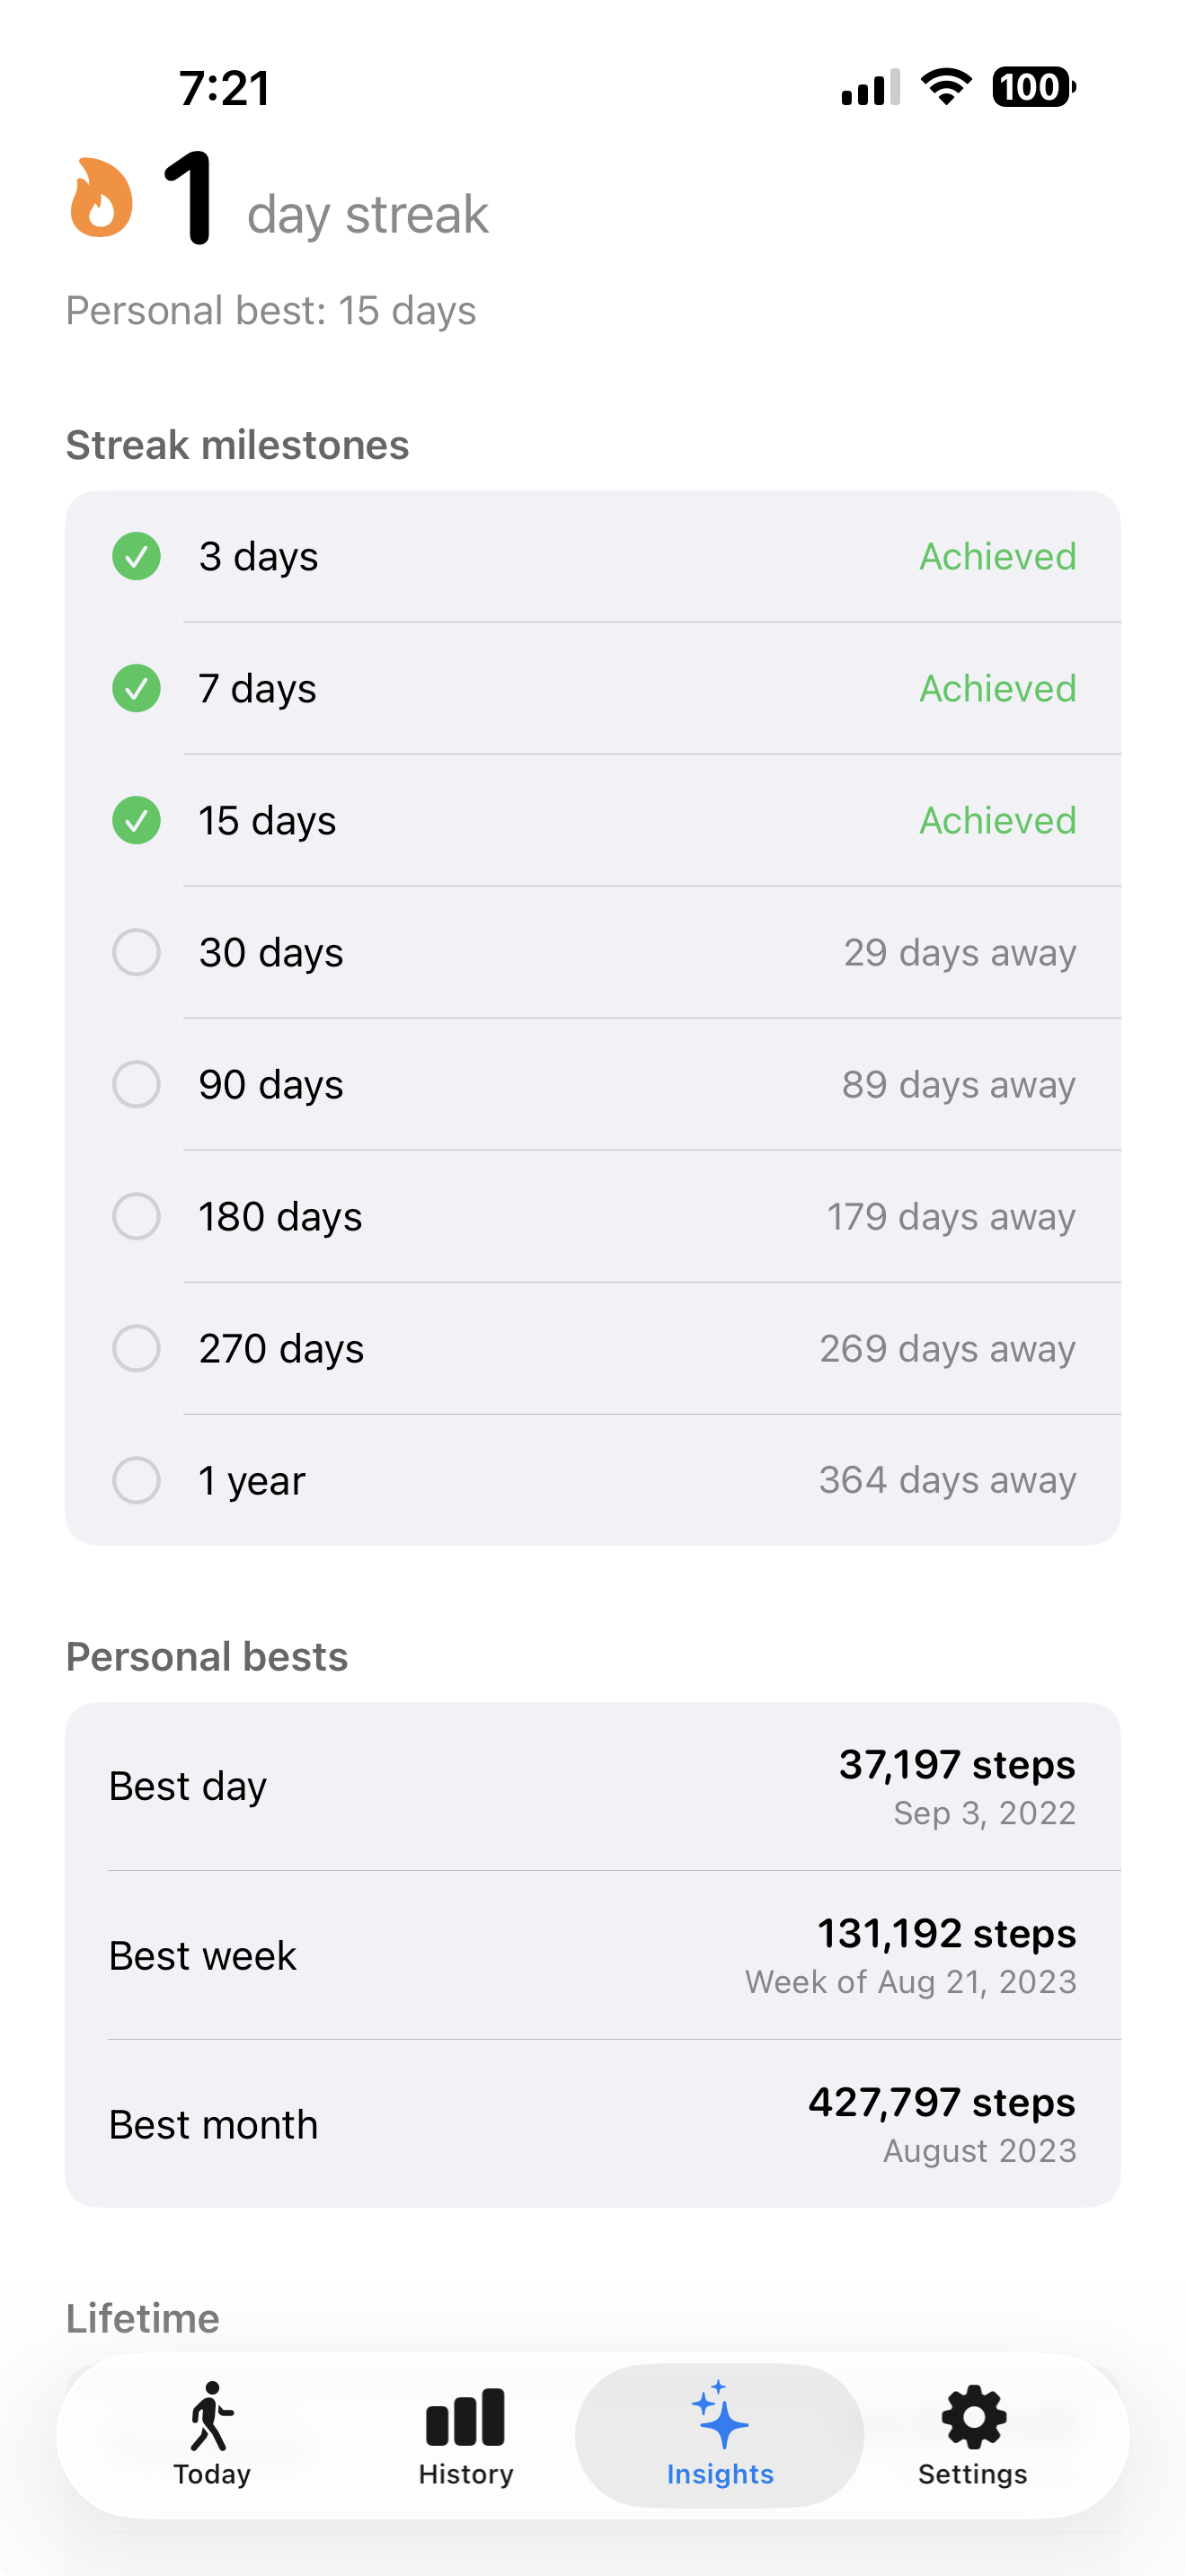Tap green checkmark beside 3 days
This screenshot has height=2576, width=1186.
(x=137, y=557)
